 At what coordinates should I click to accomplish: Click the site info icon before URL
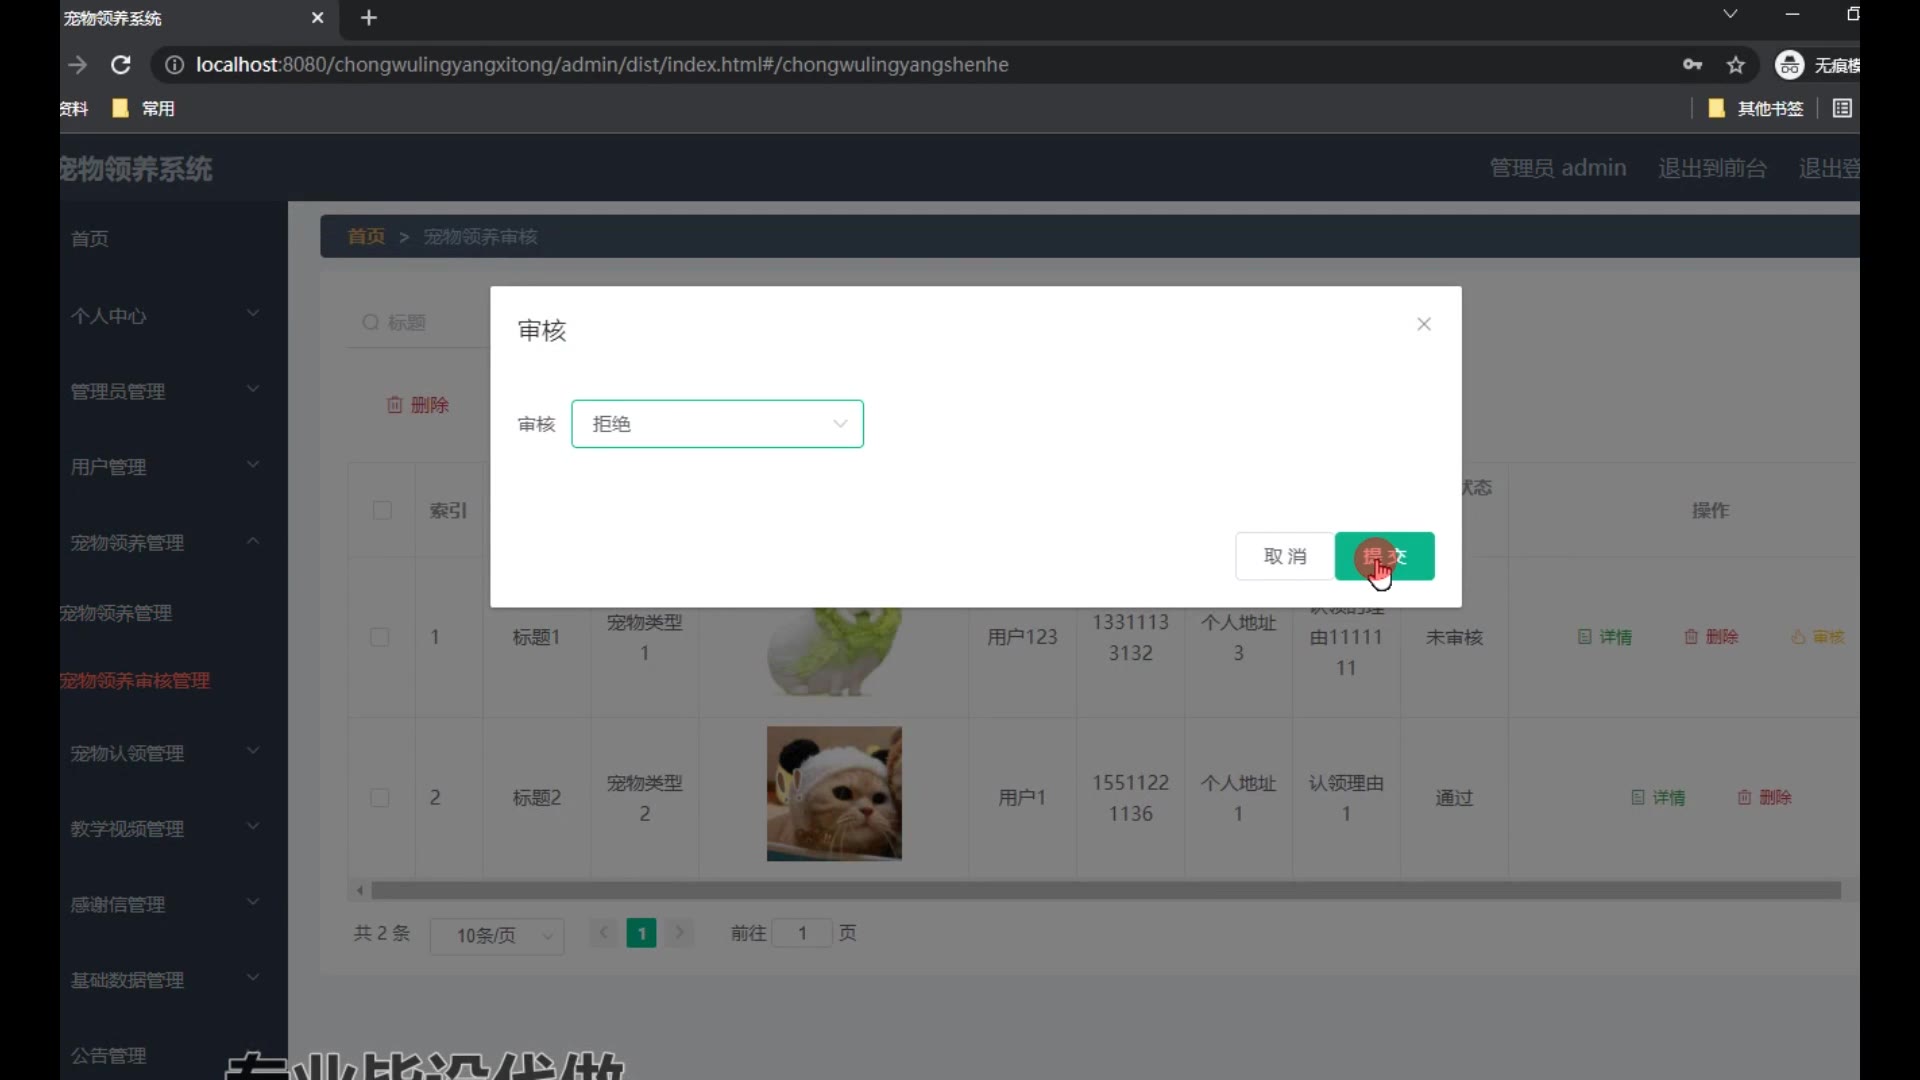click(x=174, y=65)
